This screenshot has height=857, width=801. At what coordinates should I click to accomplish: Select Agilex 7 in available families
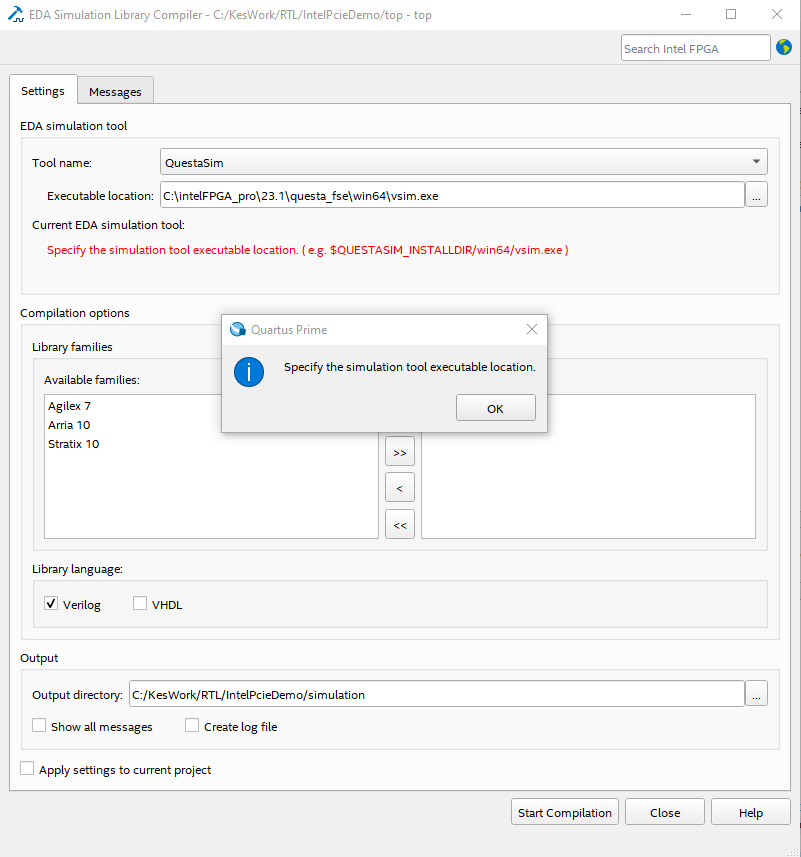(69, 406)
